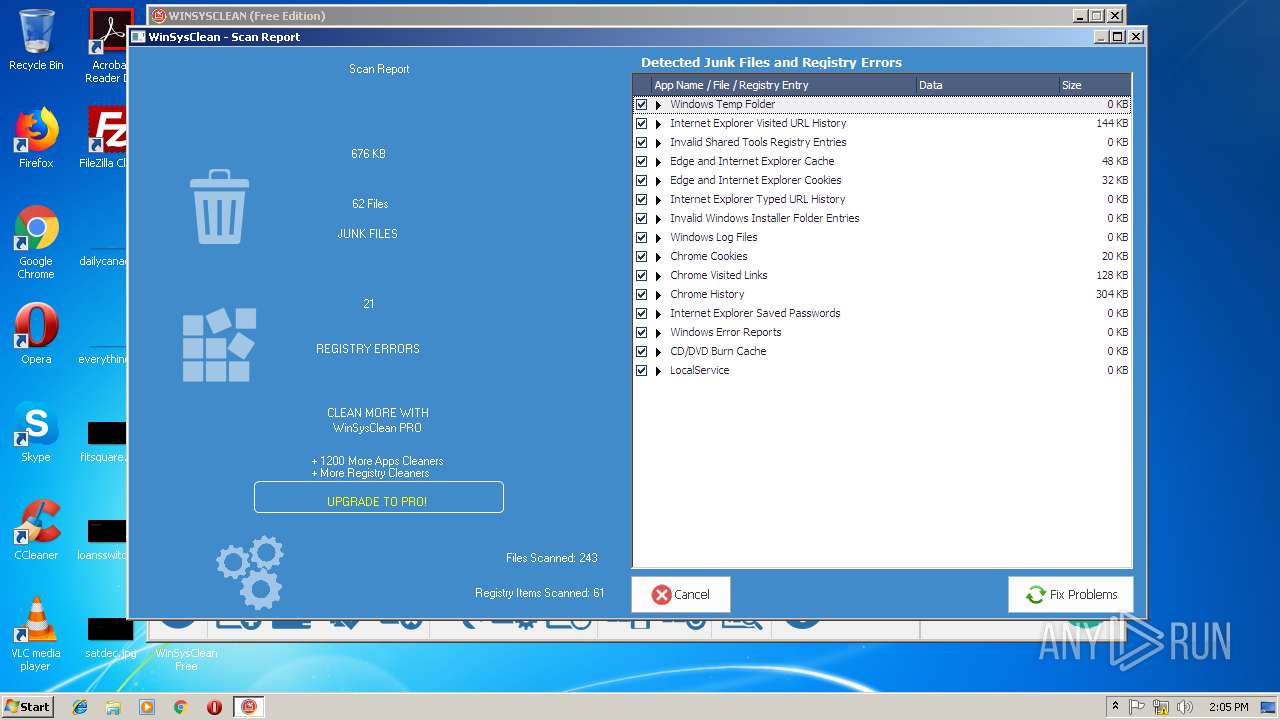The height and width of the screenshot is (720, 1280).
Task: Open volume speaker tray icon
Action: (x=1184, y=706)
